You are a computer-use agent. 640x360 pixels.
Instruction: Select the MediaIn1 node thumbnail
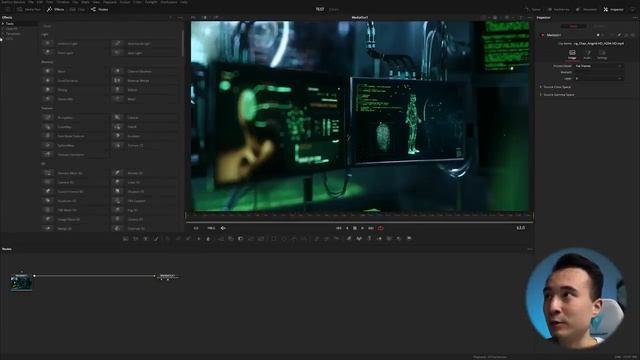pyautogui.click(x=21, y=282)
